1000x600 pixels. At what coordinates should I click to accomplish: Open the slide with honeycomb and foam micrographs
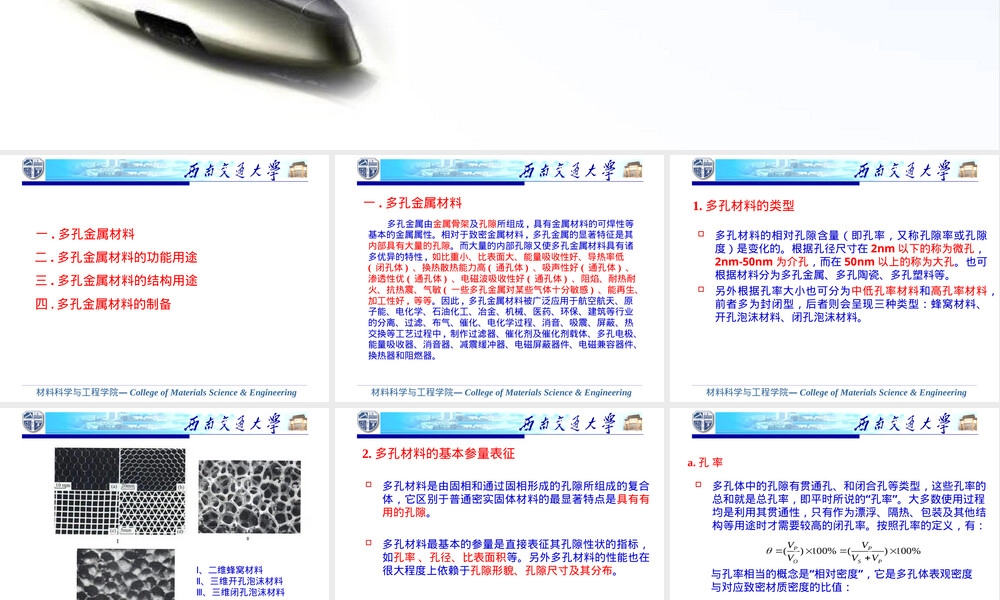(165, 504)
